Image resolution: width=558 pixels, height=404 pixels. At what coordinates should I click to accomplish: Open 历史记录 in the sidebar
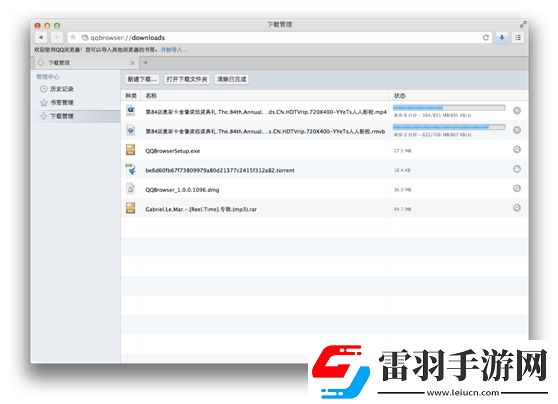click(x=62, y=89)
